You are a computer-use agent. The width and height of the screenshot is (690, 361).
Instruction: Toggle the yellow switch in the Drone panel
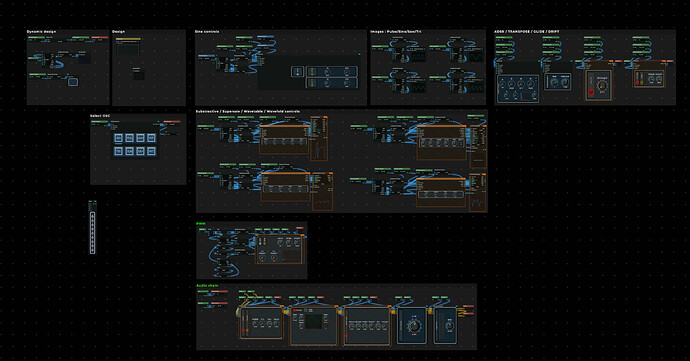coord(264,243)
